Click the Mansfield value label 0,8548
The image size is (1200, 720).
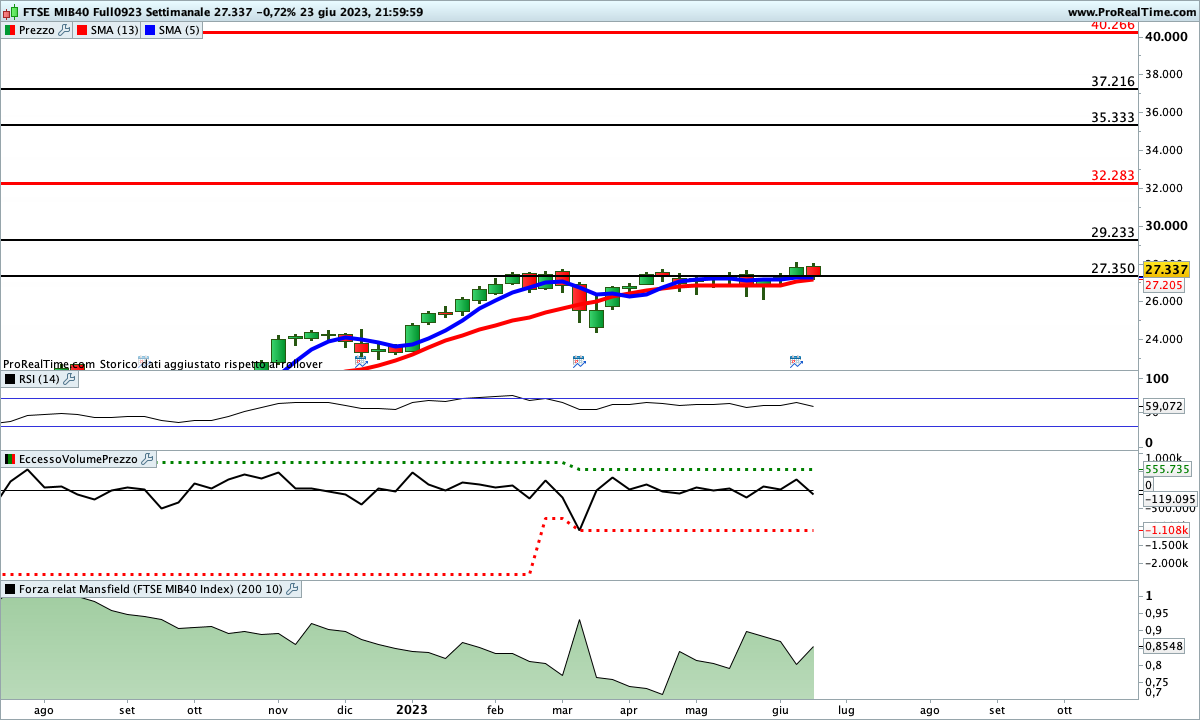pos(1164,646)
